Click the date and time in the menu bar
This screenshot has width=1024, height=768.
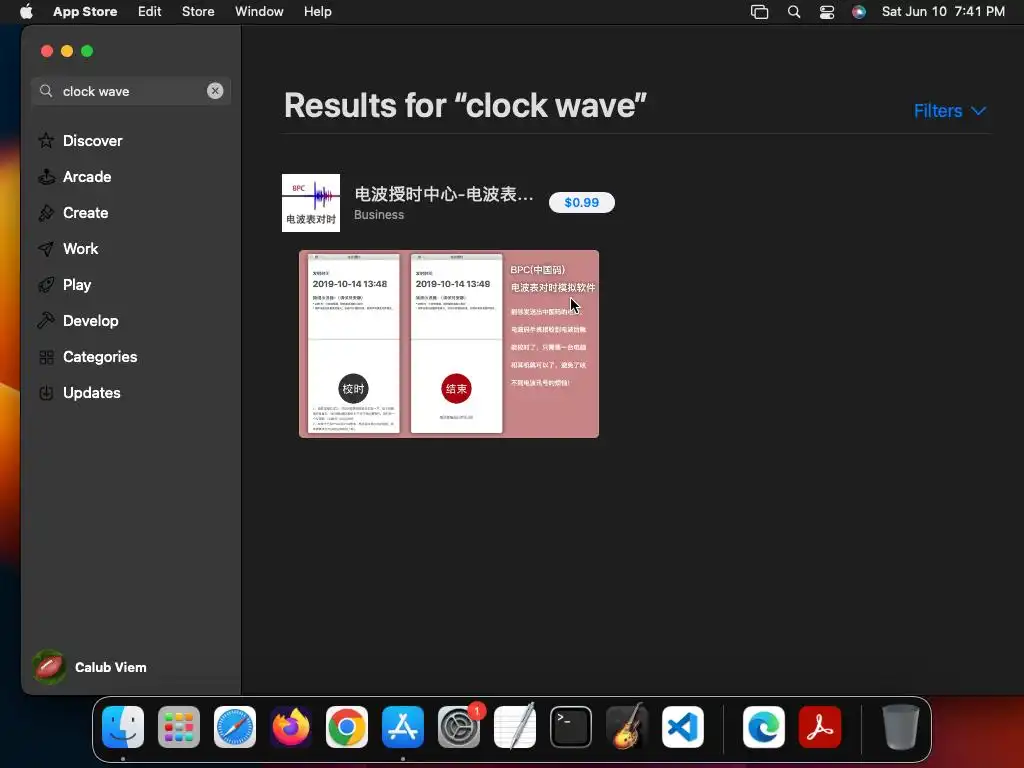(943, 12)
